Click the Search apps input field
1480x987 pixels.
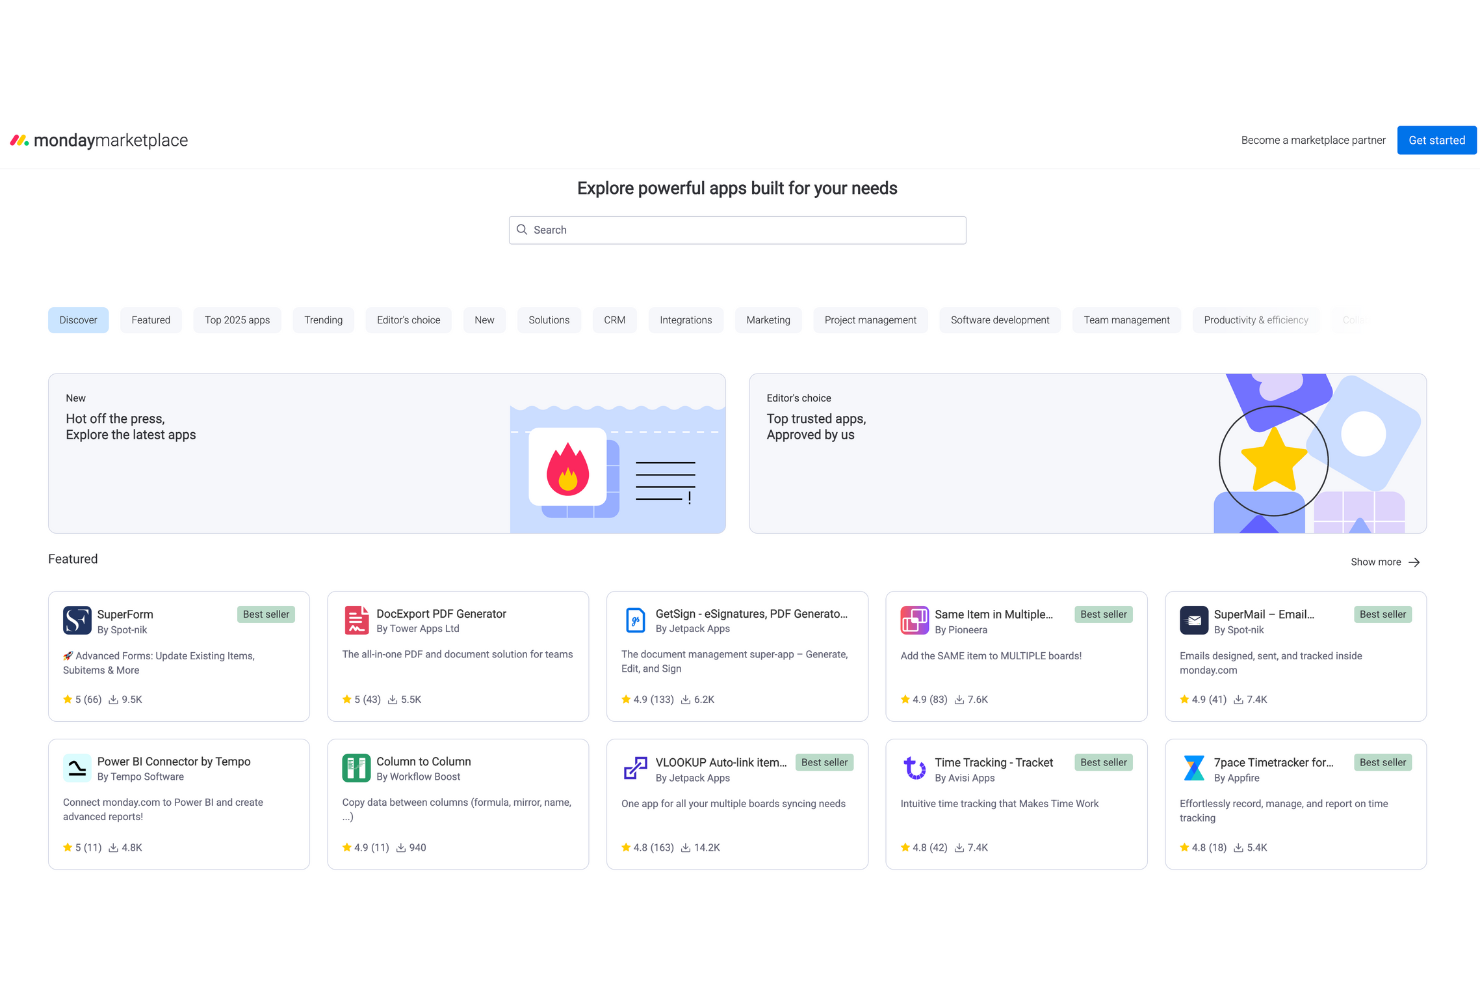738,230
